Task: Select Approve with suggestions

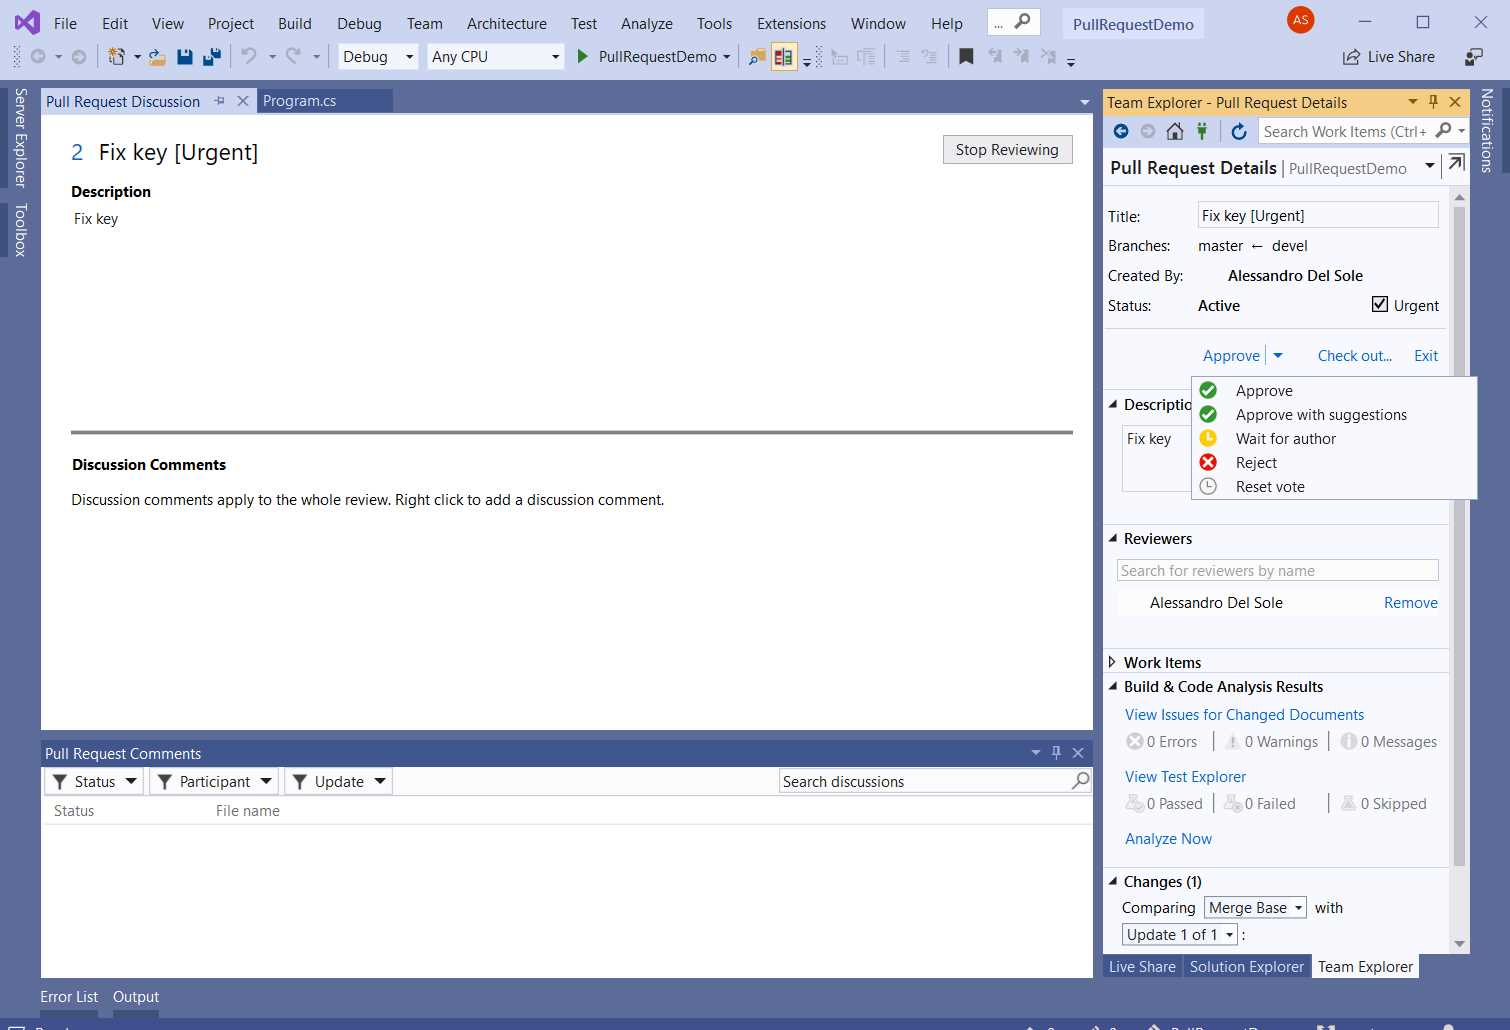Action: tap(1321, 414)
